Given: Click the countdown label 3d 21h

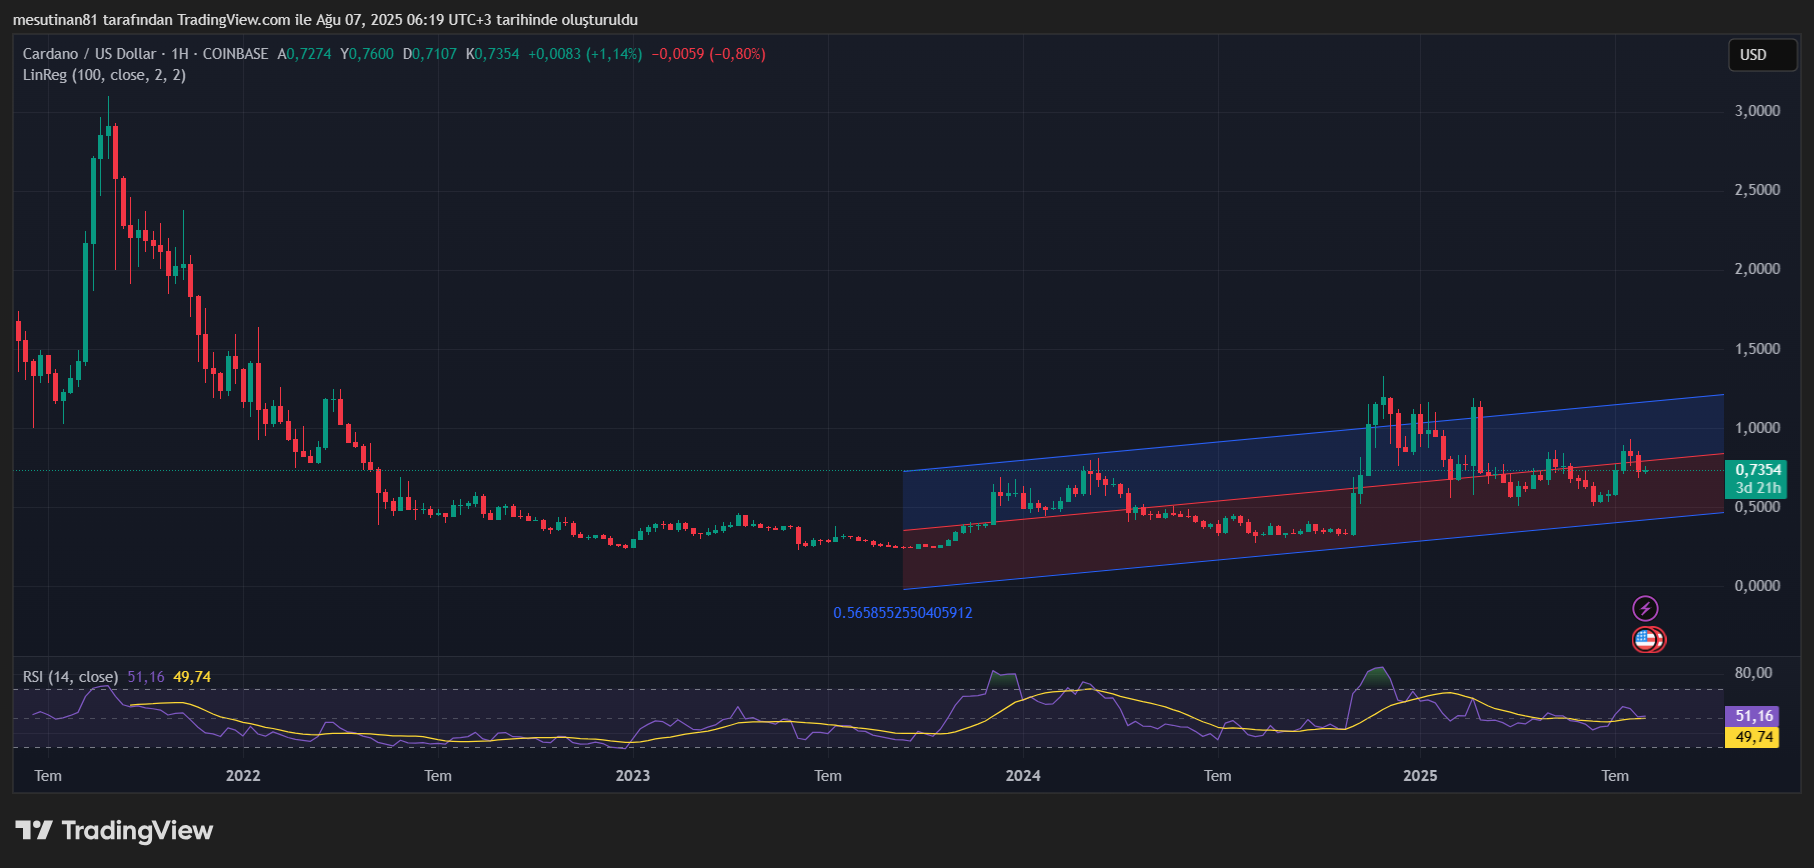Looking at the screenshot, I should pos(1756,488).
